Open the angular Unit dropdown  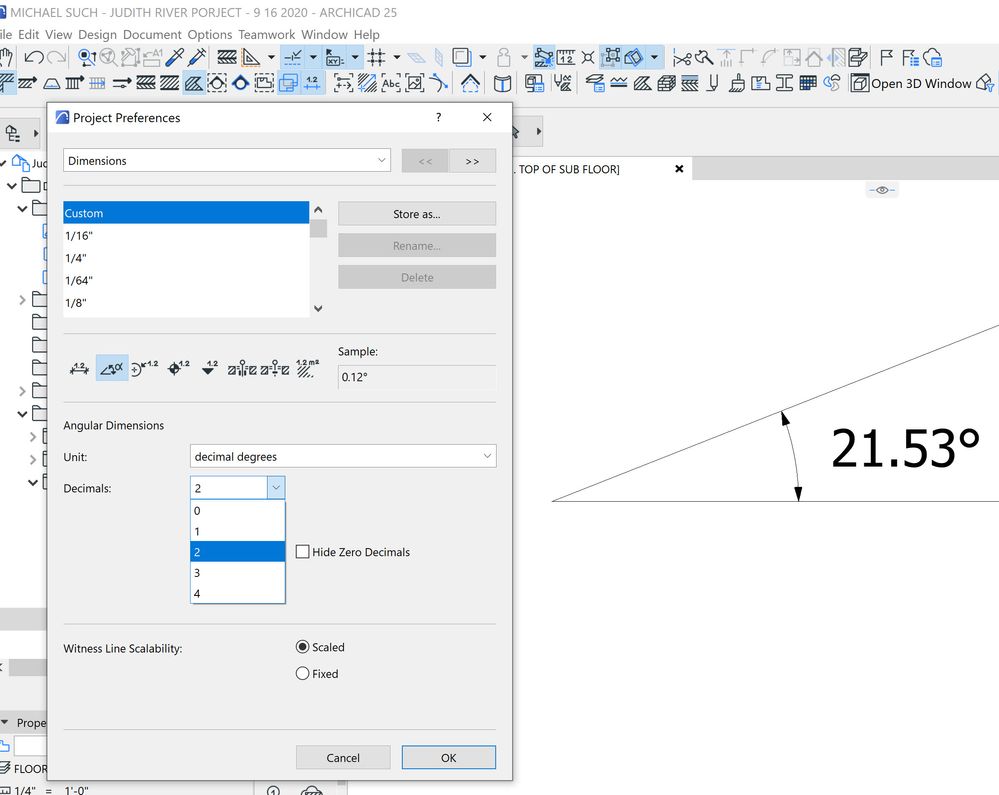pos(343,456)
